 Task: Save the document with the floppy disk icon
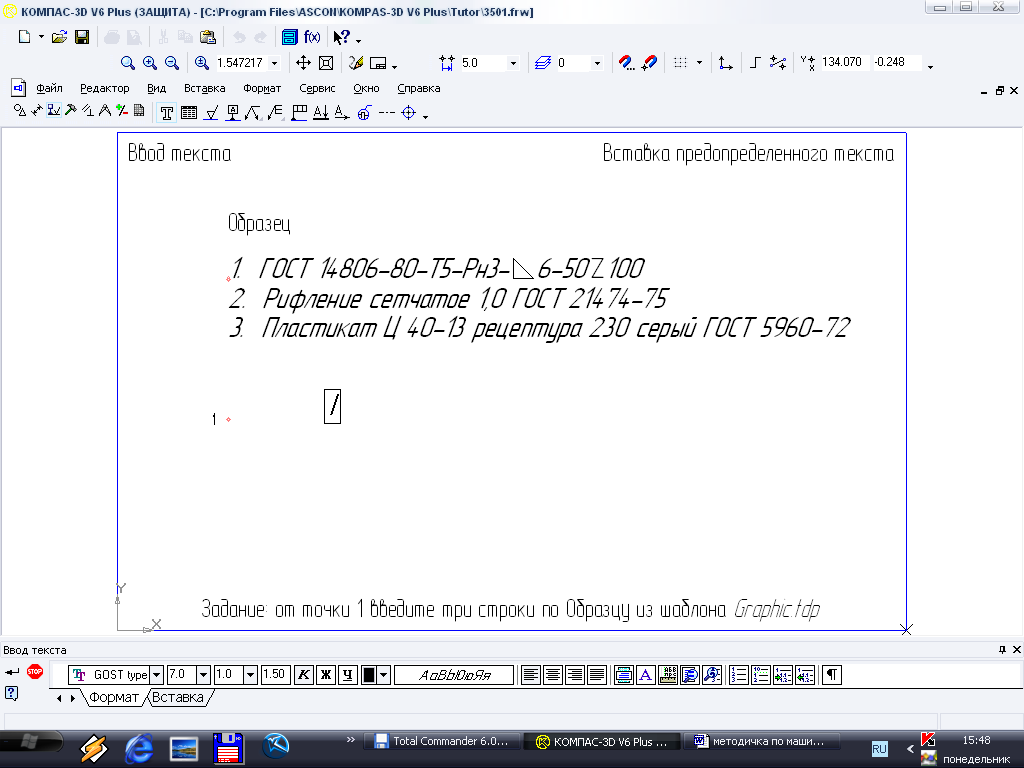point(82,37)
